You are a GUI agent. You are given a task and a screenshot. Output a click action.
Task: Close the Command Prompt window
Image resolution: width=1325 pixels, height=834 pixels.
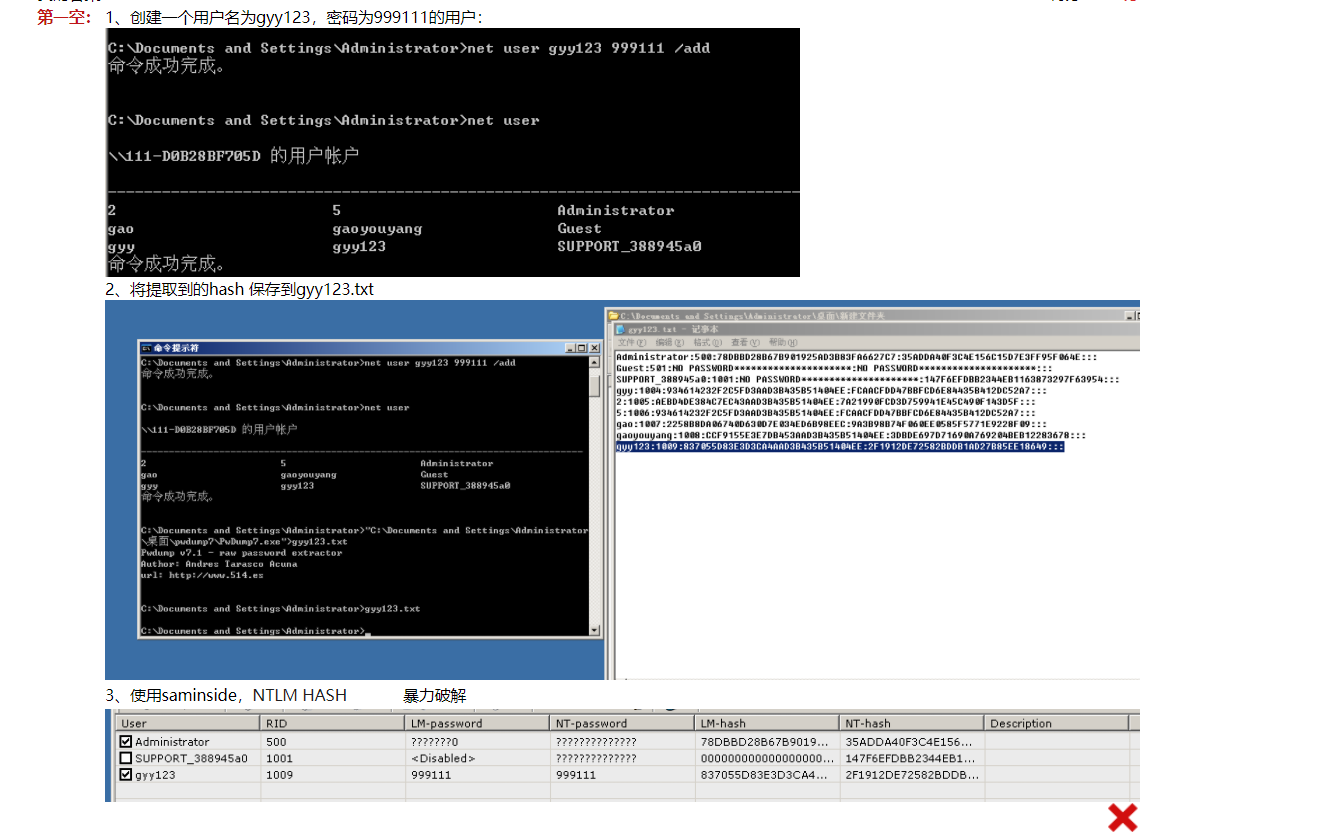tap(594, 348)
